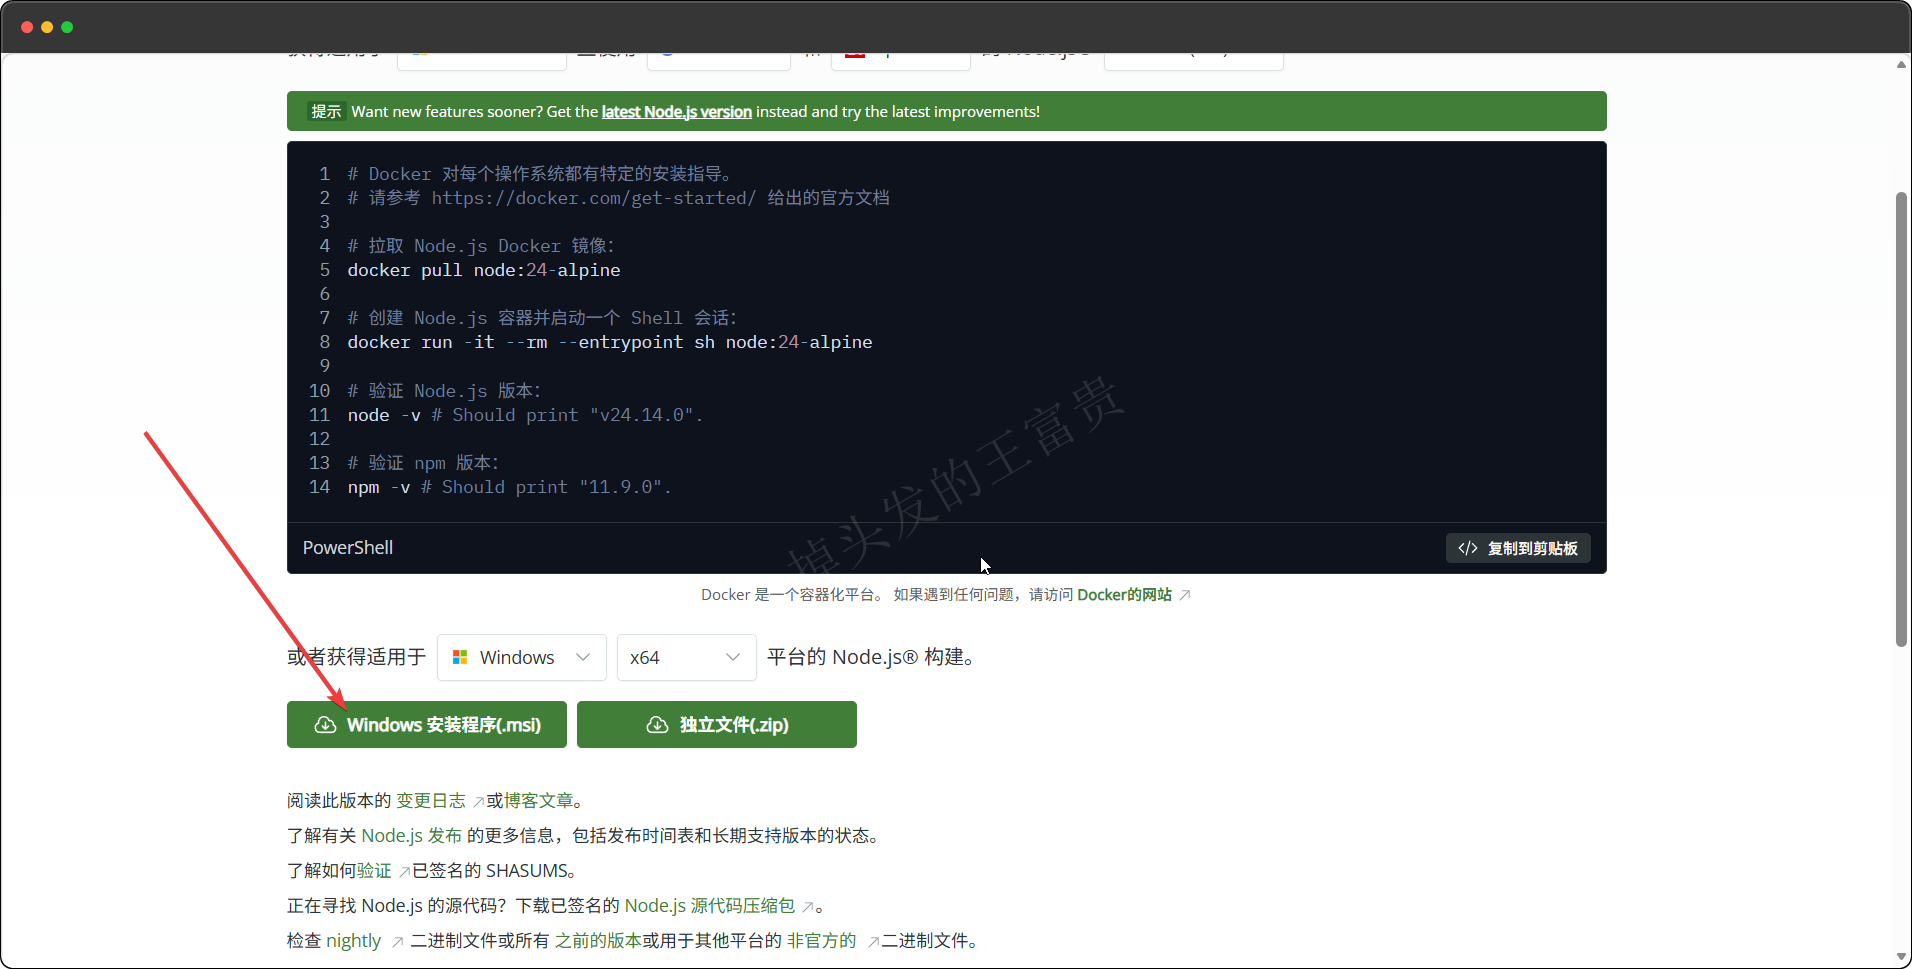Click the macOS green zoom window button
This screenshot has height=969, width=1912.
(x=67, y=27)
